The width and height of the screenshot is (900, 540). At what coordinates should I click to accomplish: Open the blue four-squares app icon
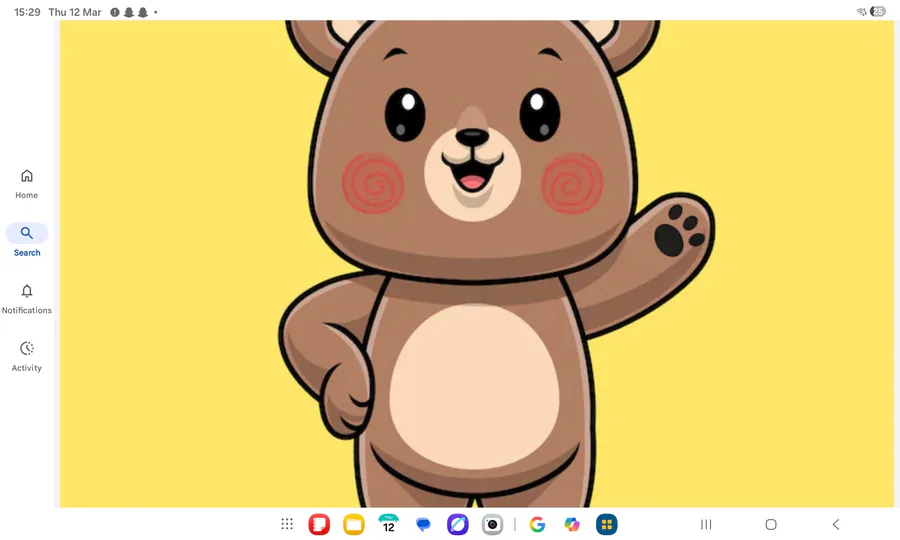(x=607, y=525)
